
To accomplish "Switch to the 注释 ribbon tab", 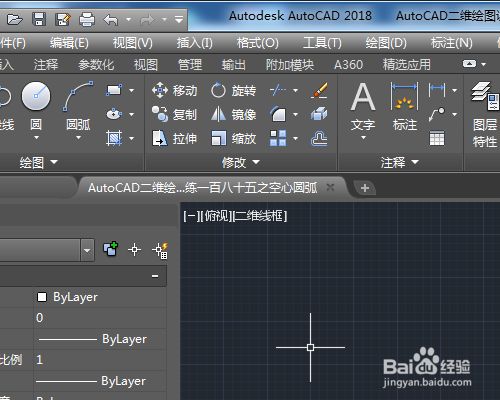I will [x=46, y=64].
